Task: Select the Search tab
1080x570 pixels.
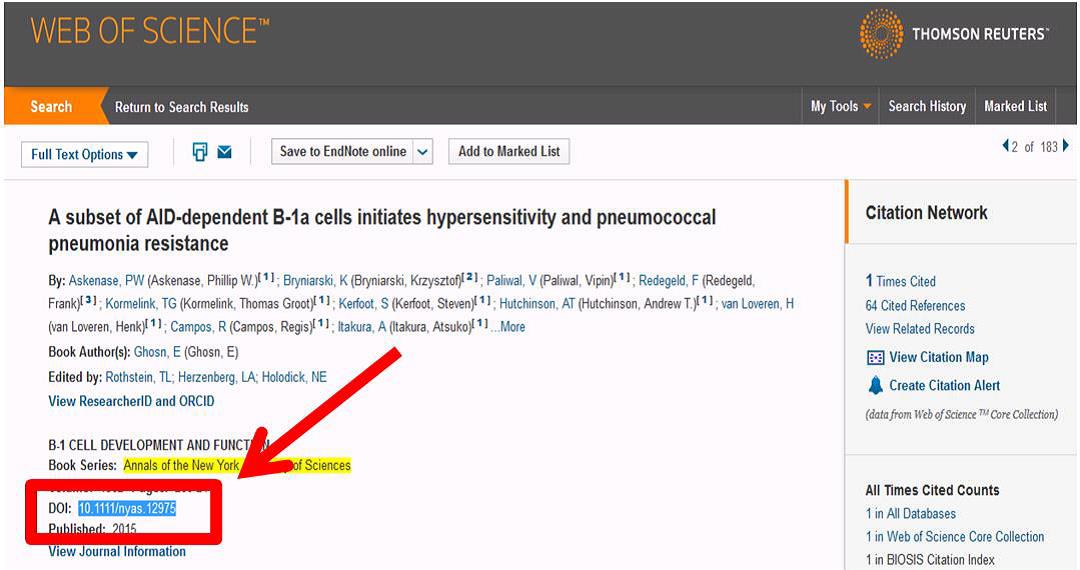Action: pos(51,106)
